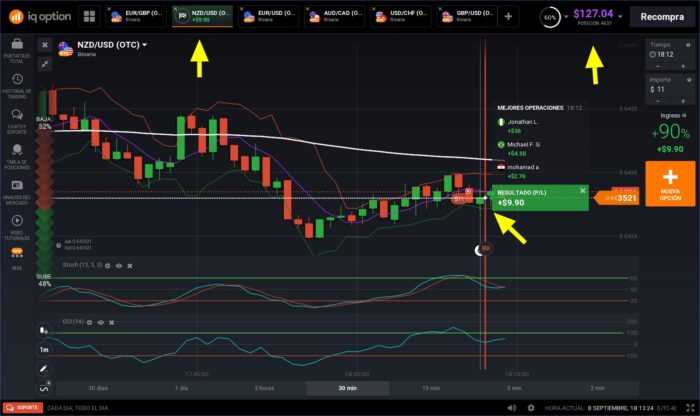Decrease Importe with the minus button
The width and height of the screenshot is (700, 416).
(x=657, y=101)
